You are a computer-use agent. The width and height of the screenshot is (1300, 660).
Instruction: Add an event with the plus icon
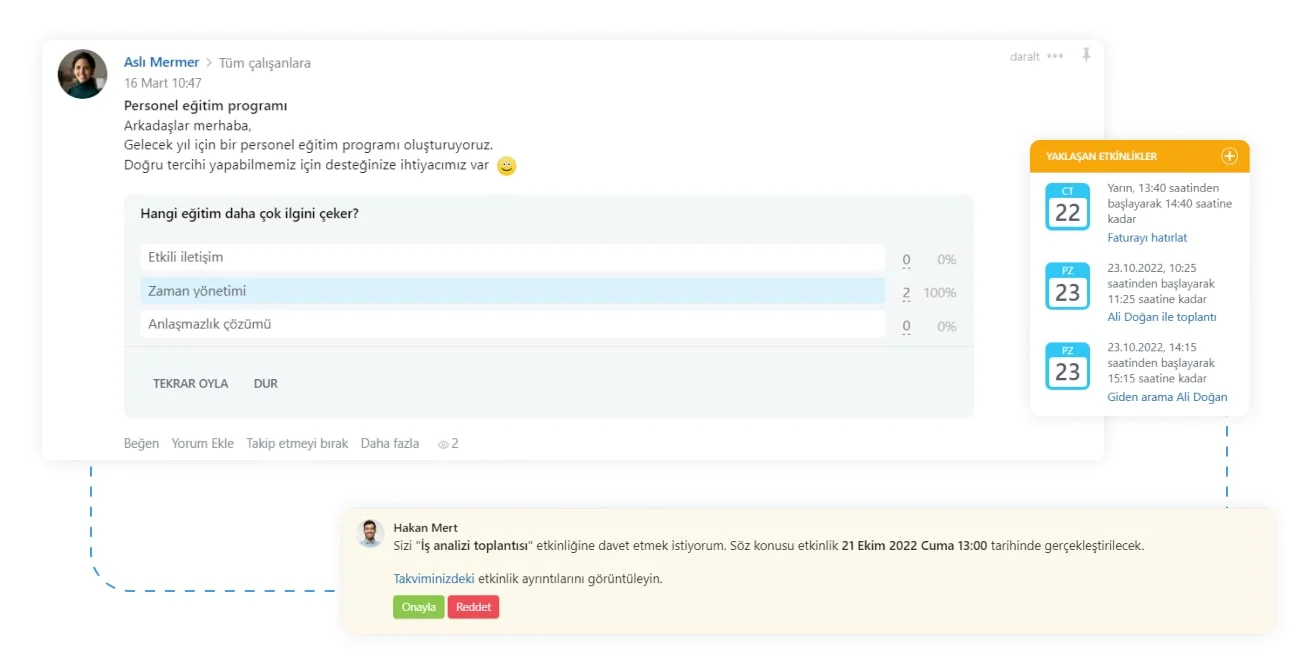(1229, 156)
